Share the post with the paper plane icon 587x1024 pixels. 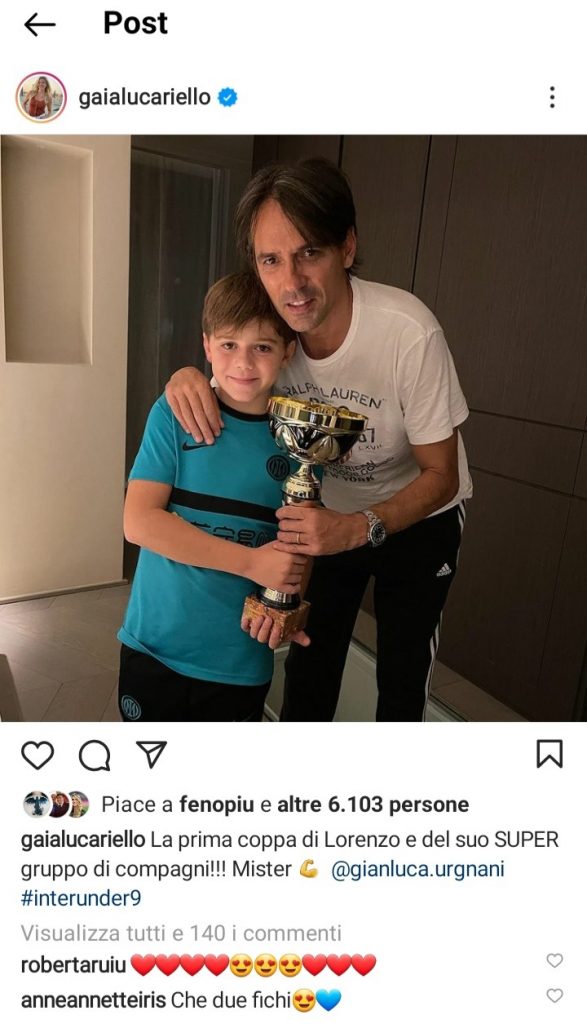click(x=151, y=754)
